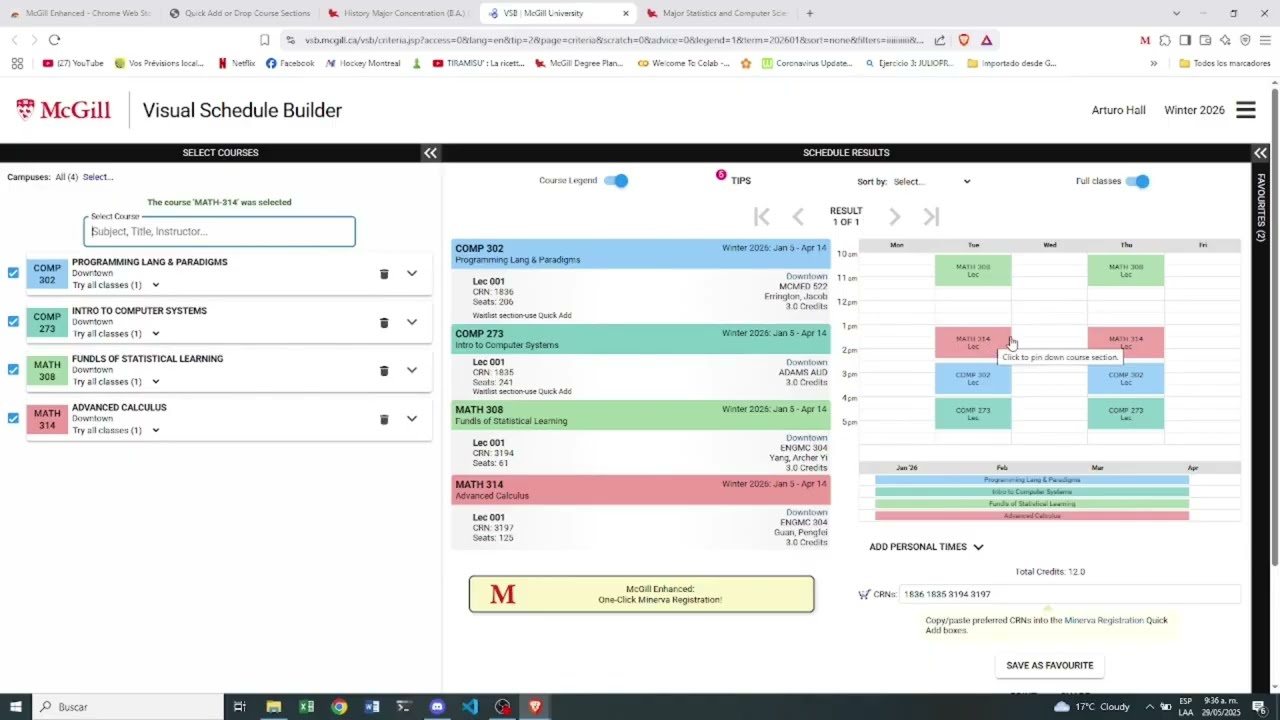Open the Tips link

pos(740,181)
